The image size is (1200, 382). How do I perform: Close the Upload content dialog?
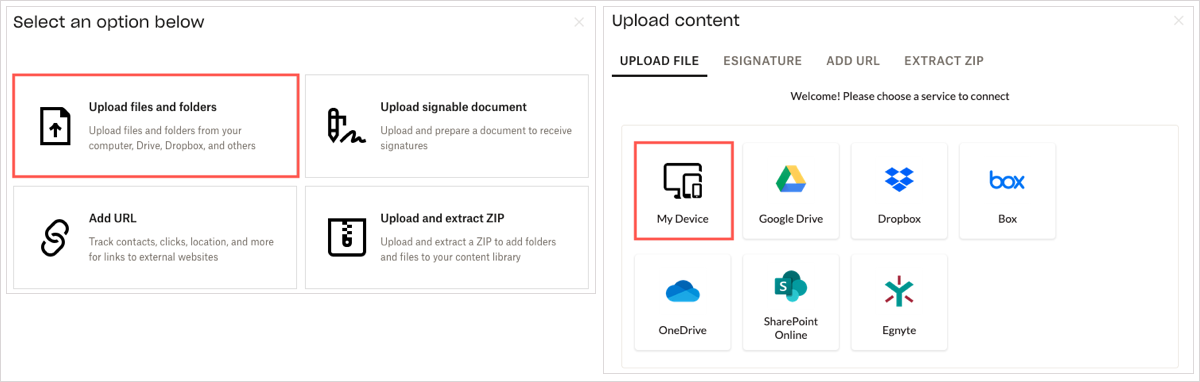(1178, 20)
